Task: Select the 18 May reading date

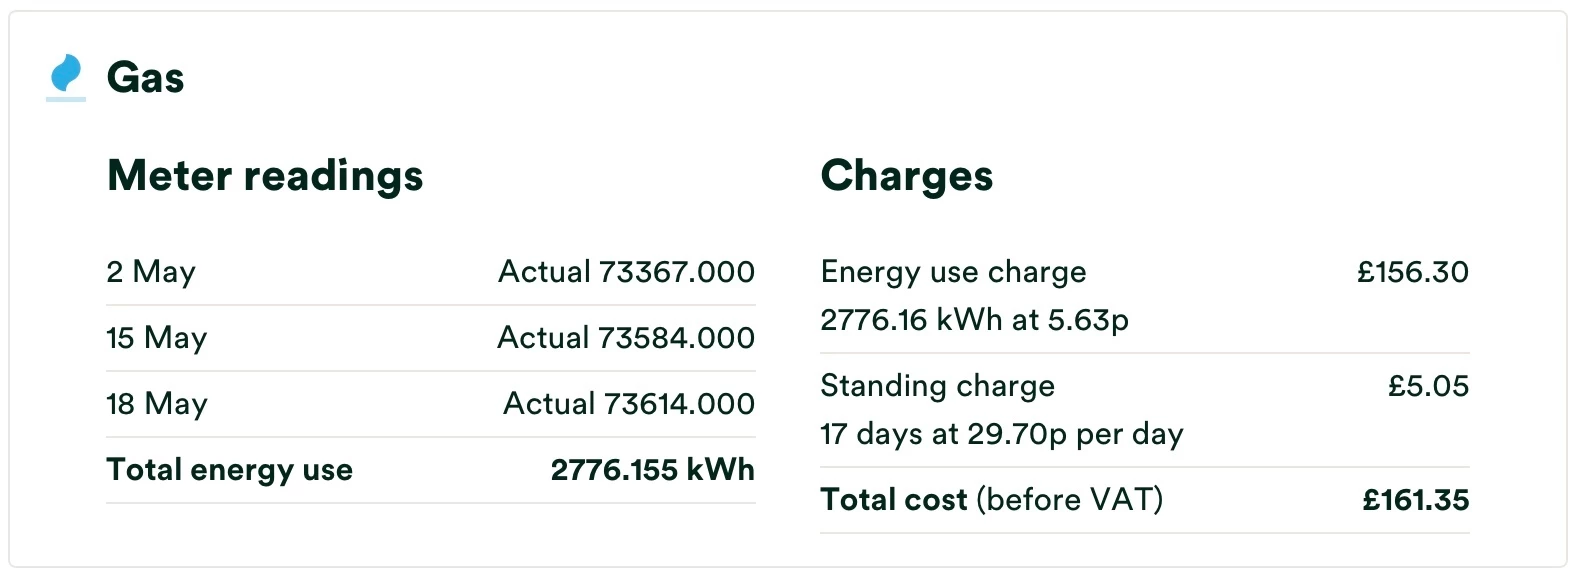Action: coord(157,404)
